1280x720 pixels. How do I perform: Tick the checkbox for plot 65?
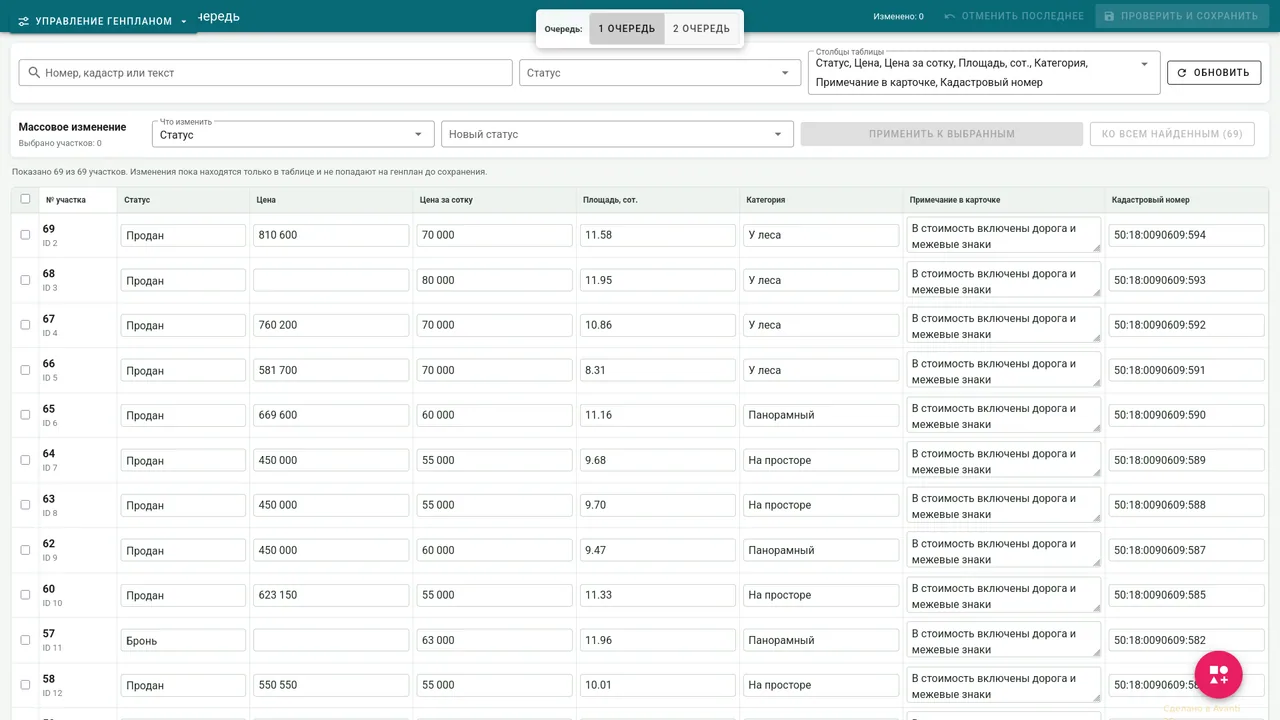click(26, 415)
